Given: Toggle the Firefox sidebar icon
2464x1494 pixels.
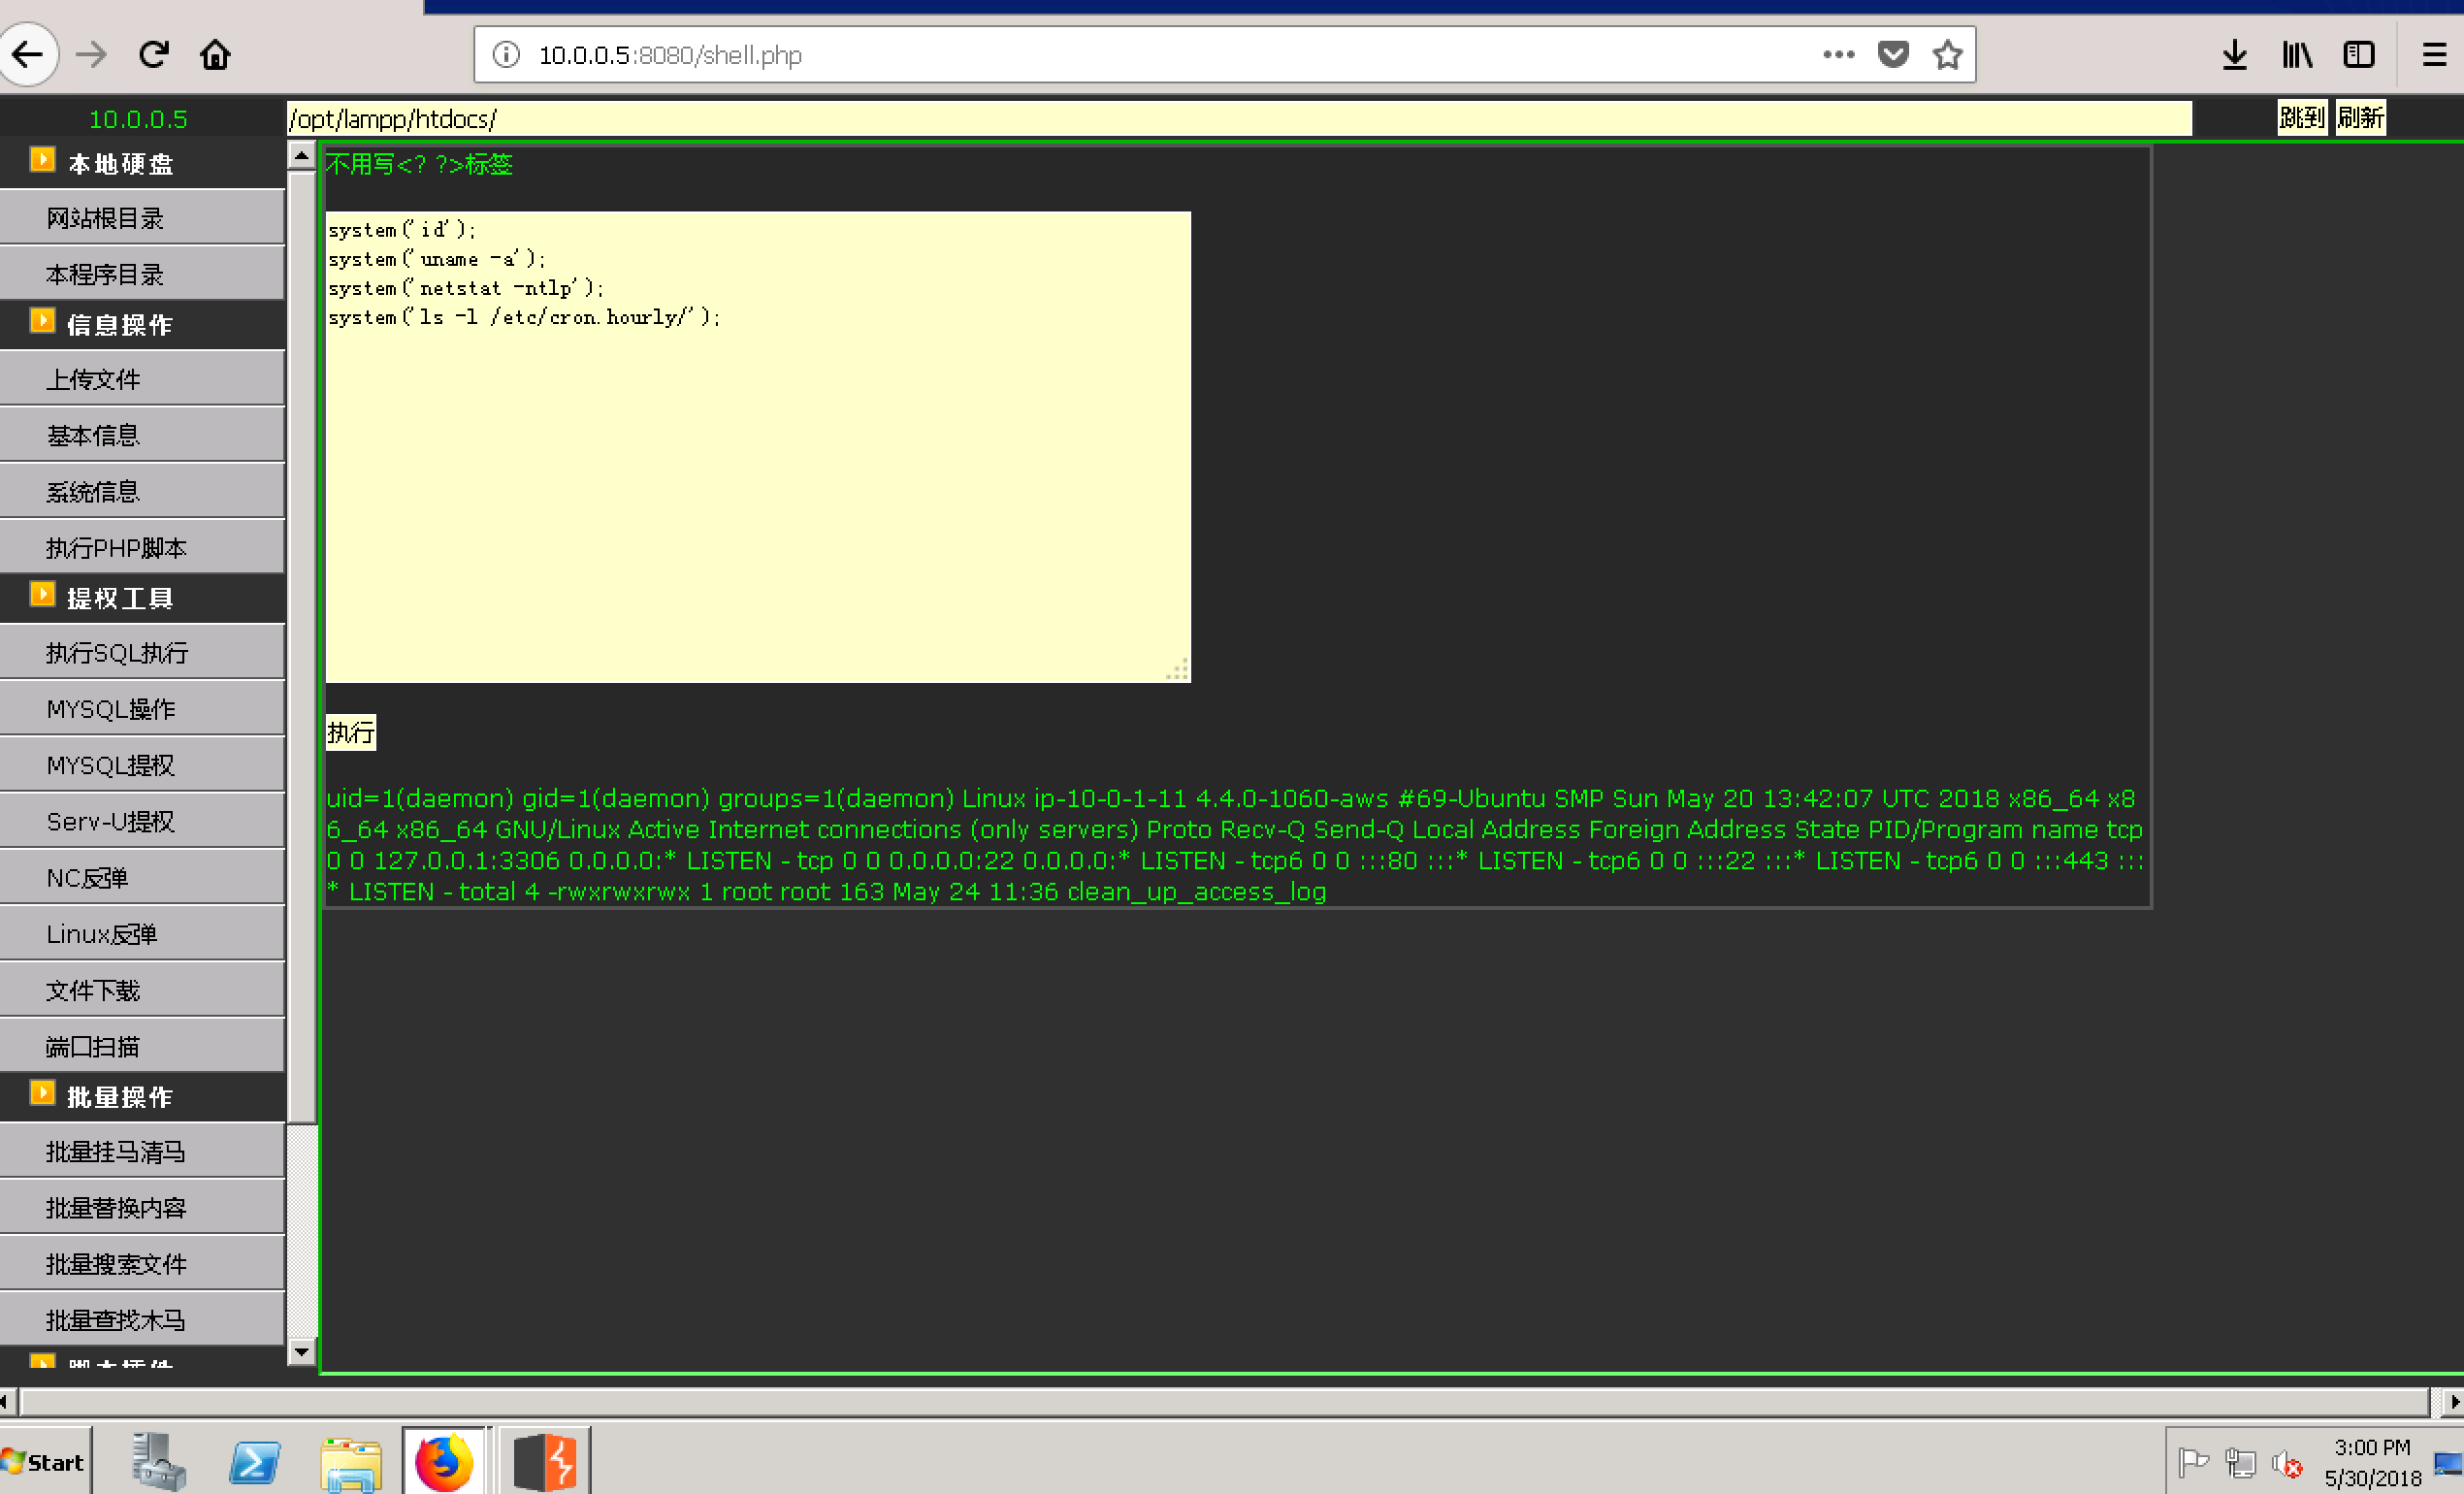Looking at the screenshot, I should [2359, 54].
